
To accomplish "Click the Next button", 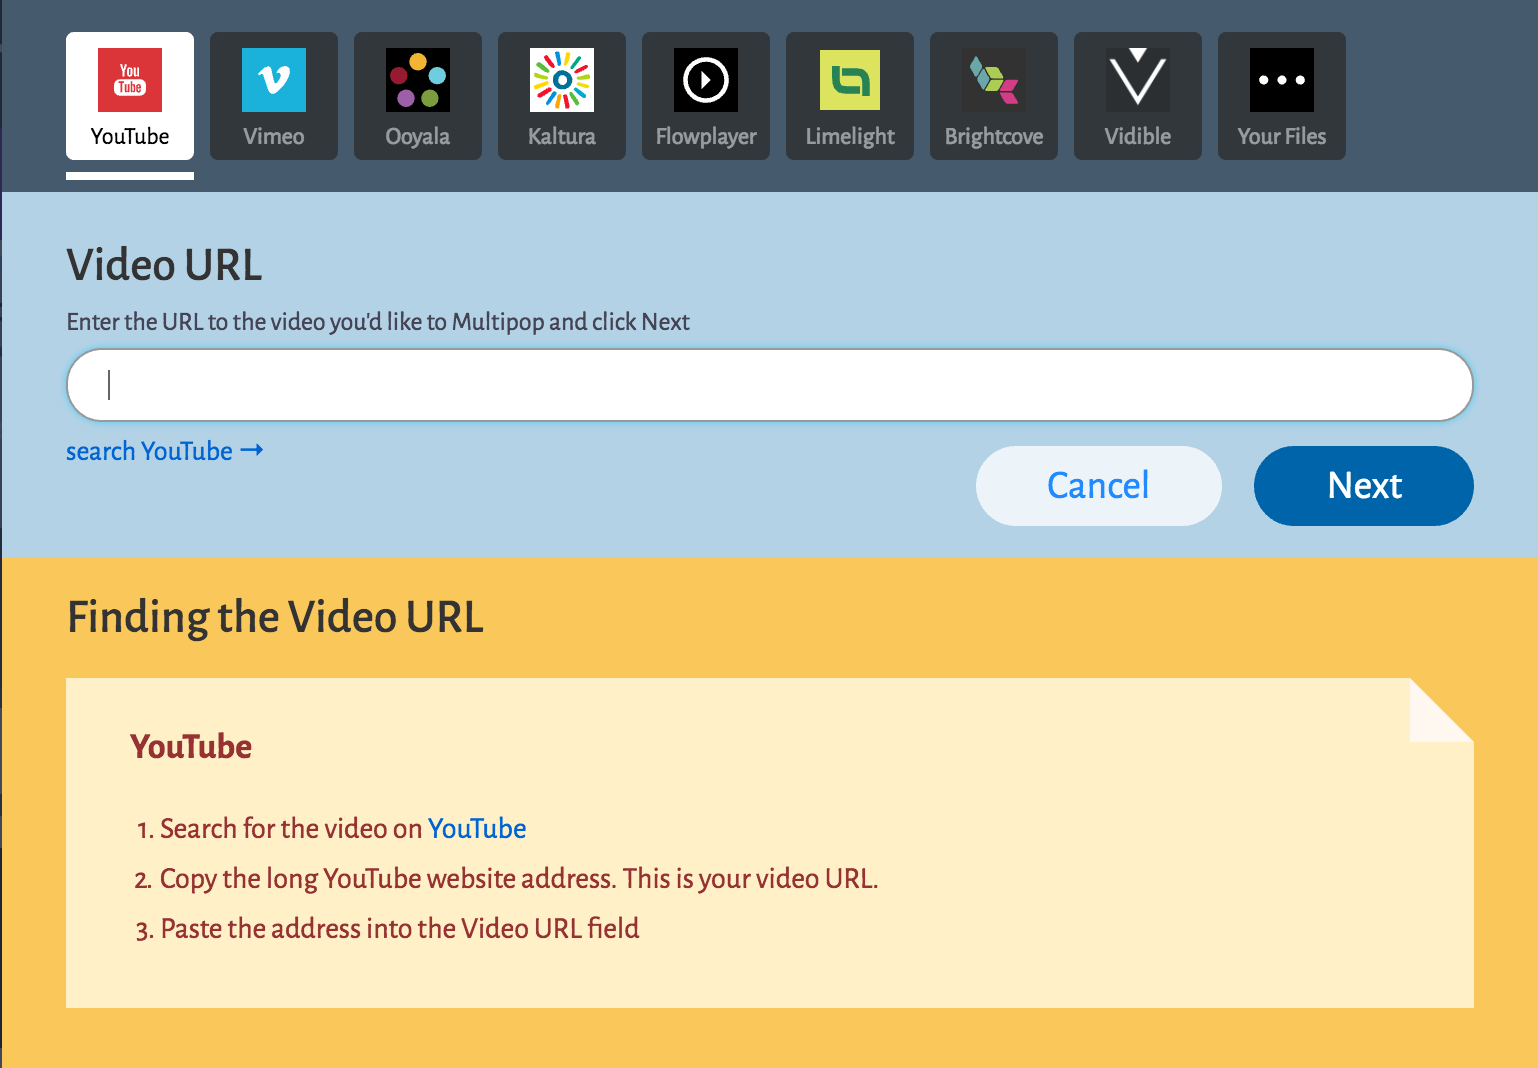I will pos(1364,486).
